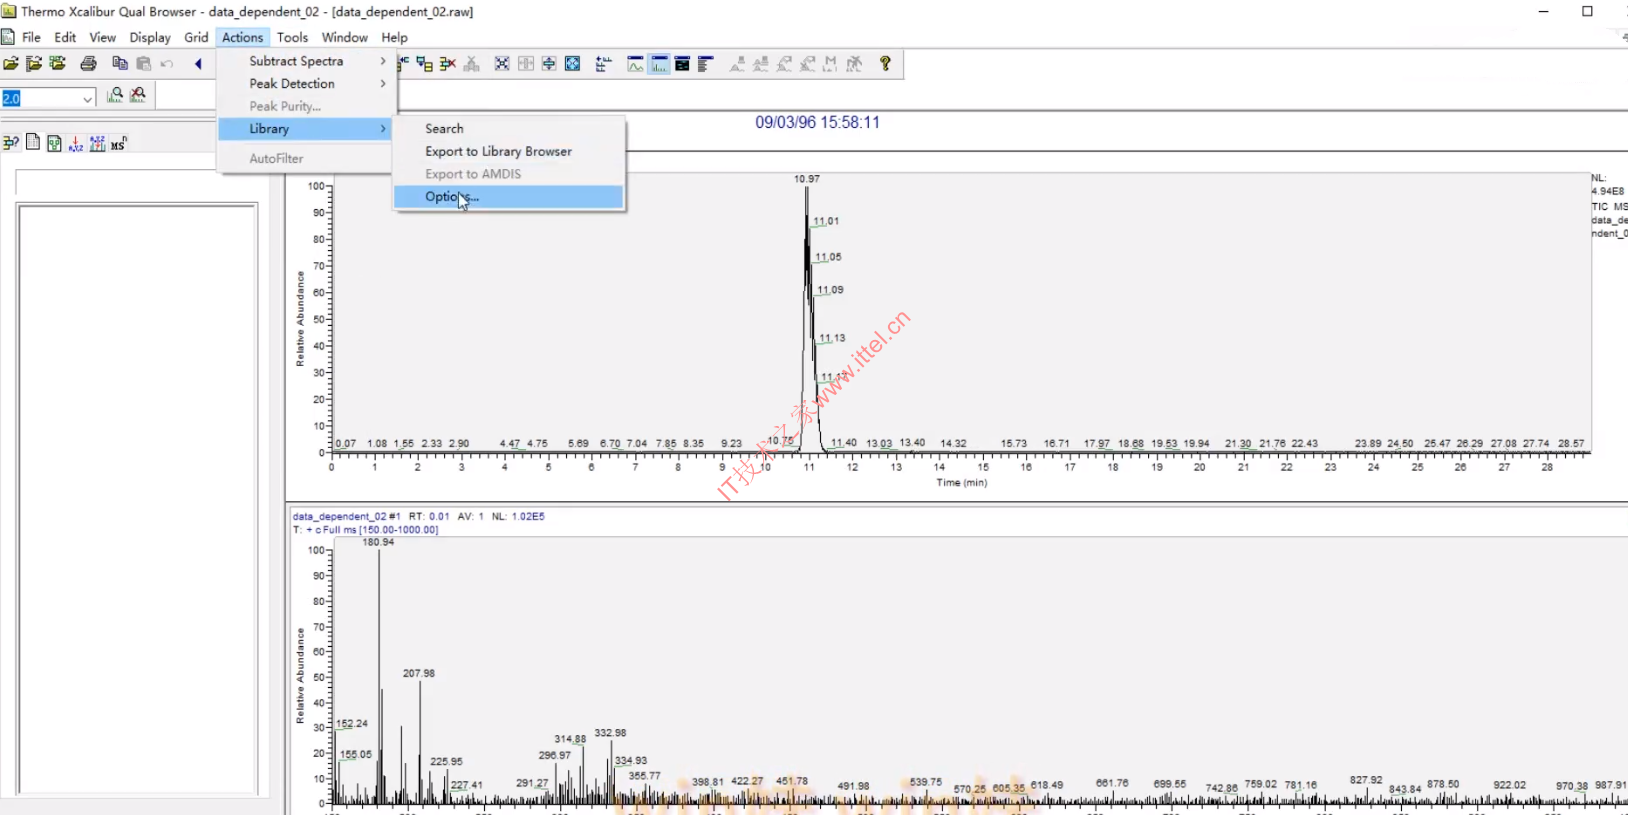Viewport: 1628px width, 815px height.
Task: Click the blue left arrow icon
Action: [x=198, y=64]
